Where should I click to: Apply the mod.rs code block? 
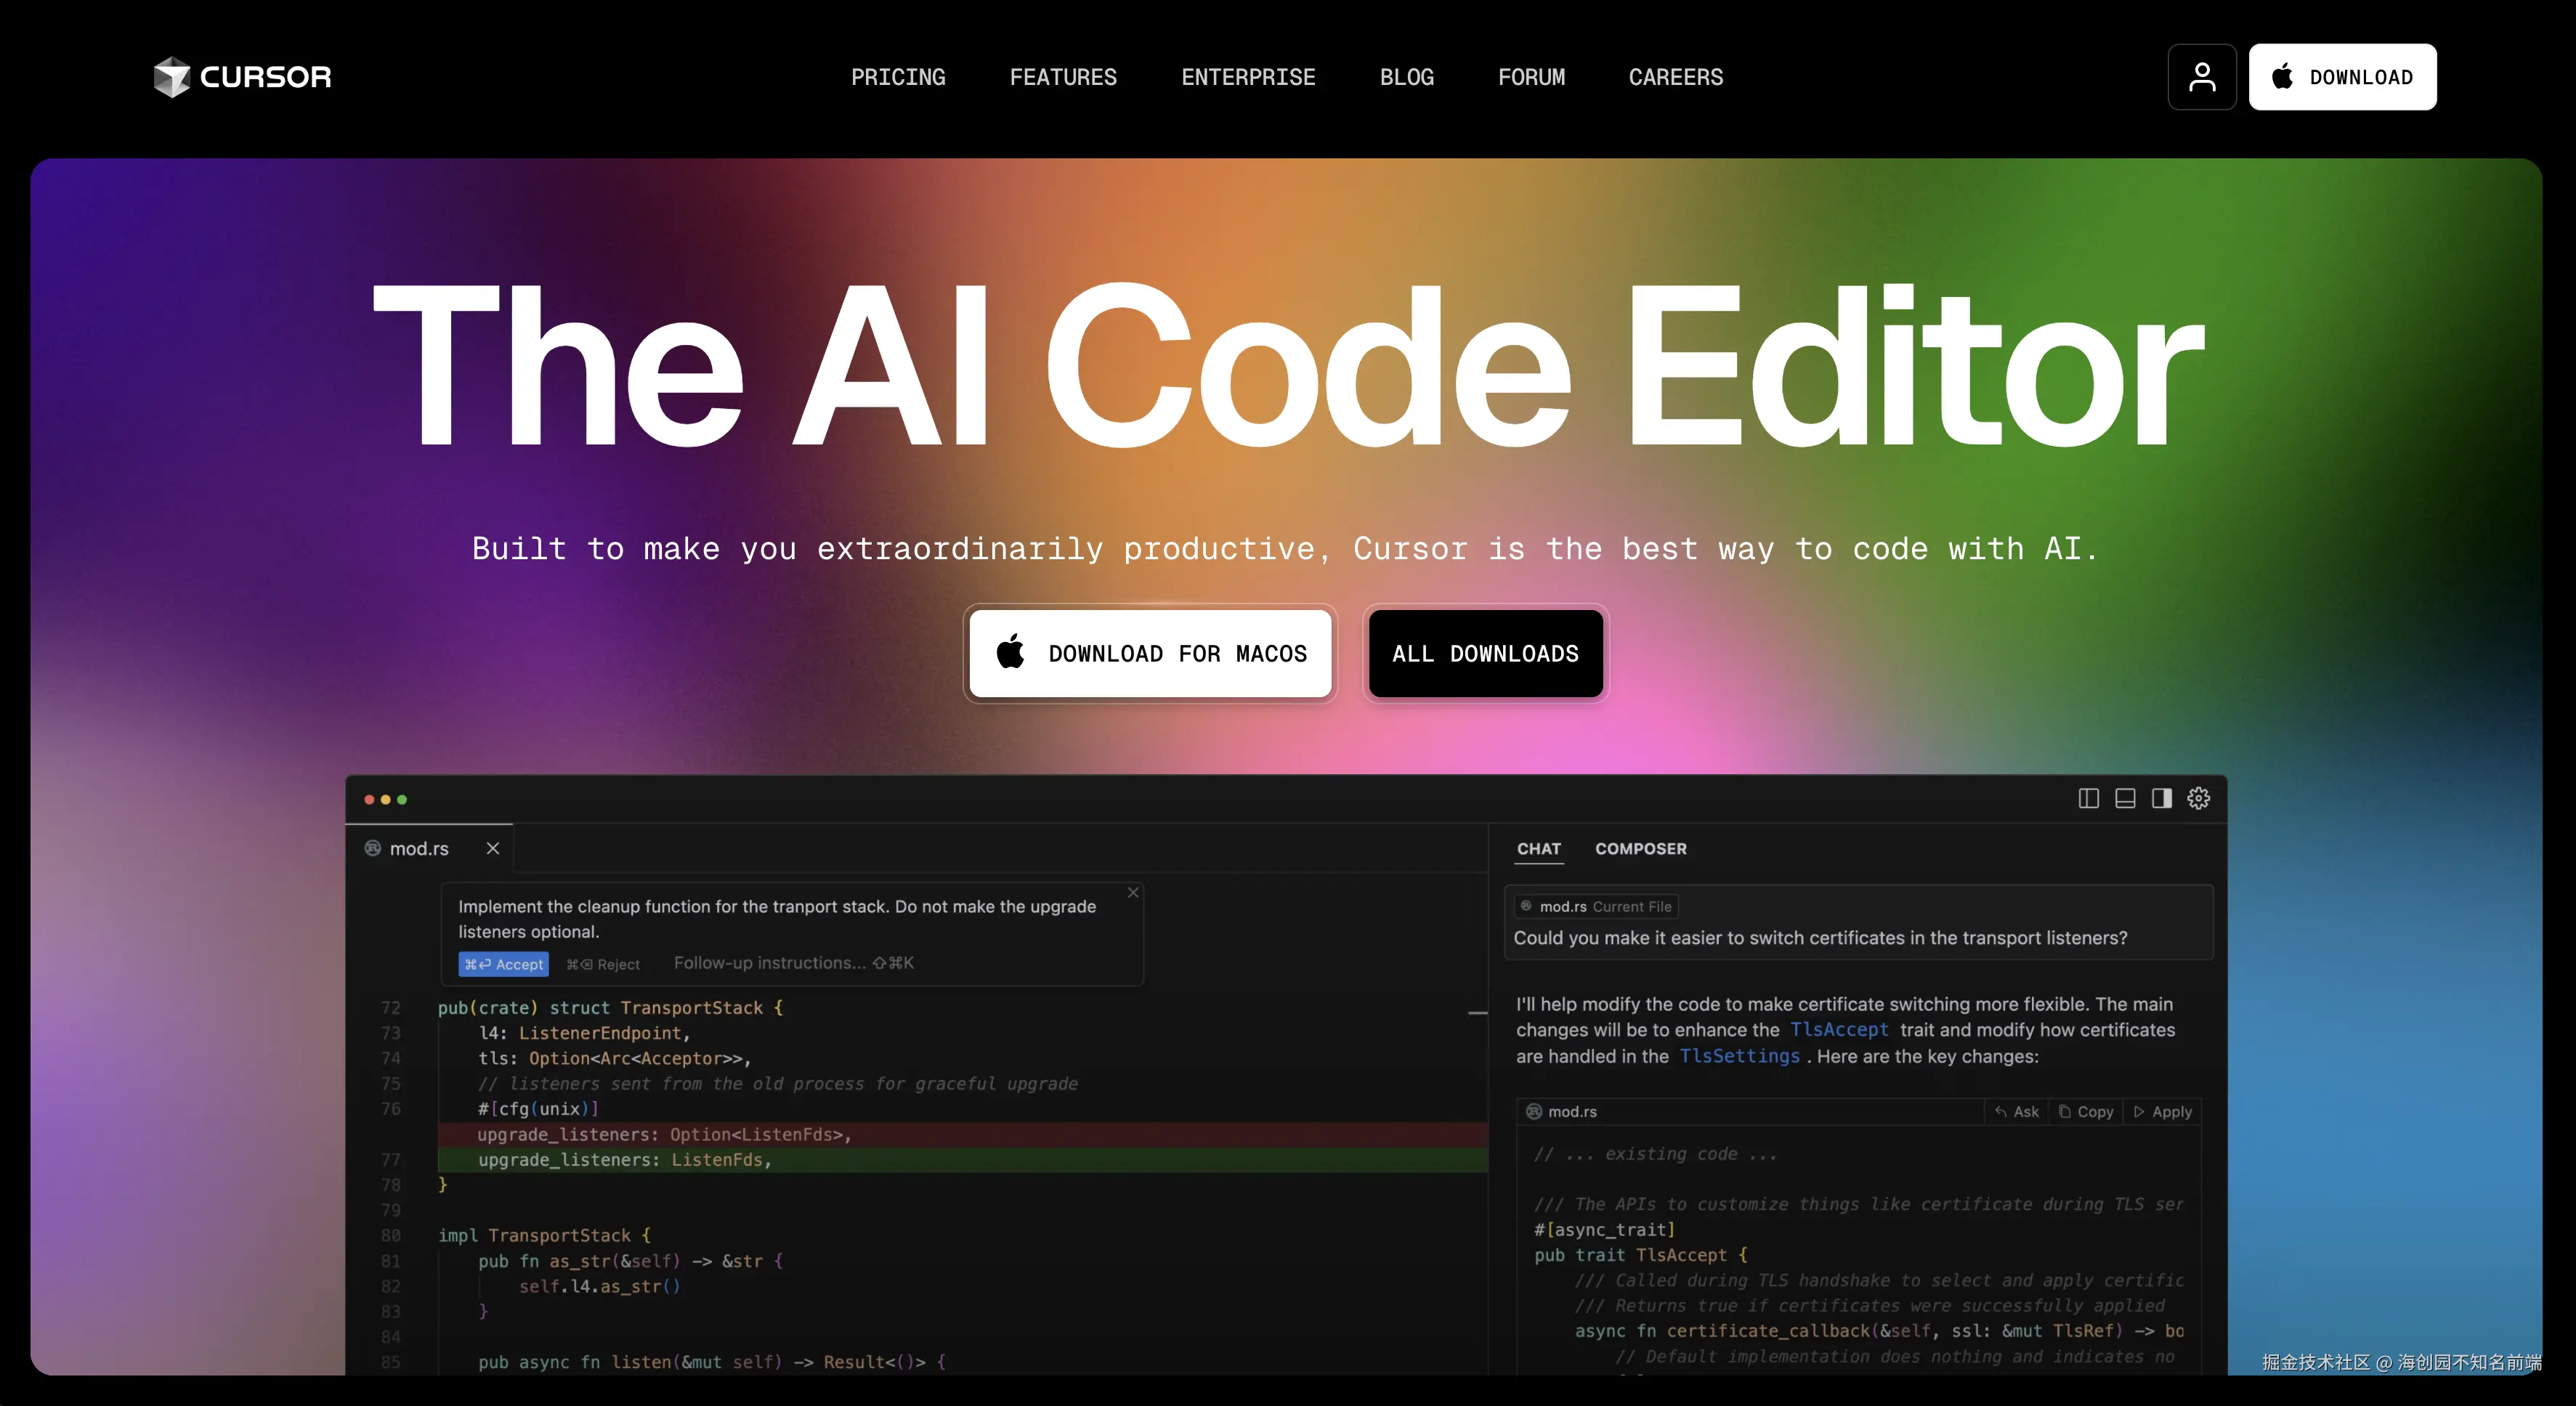[2162, 1112]
